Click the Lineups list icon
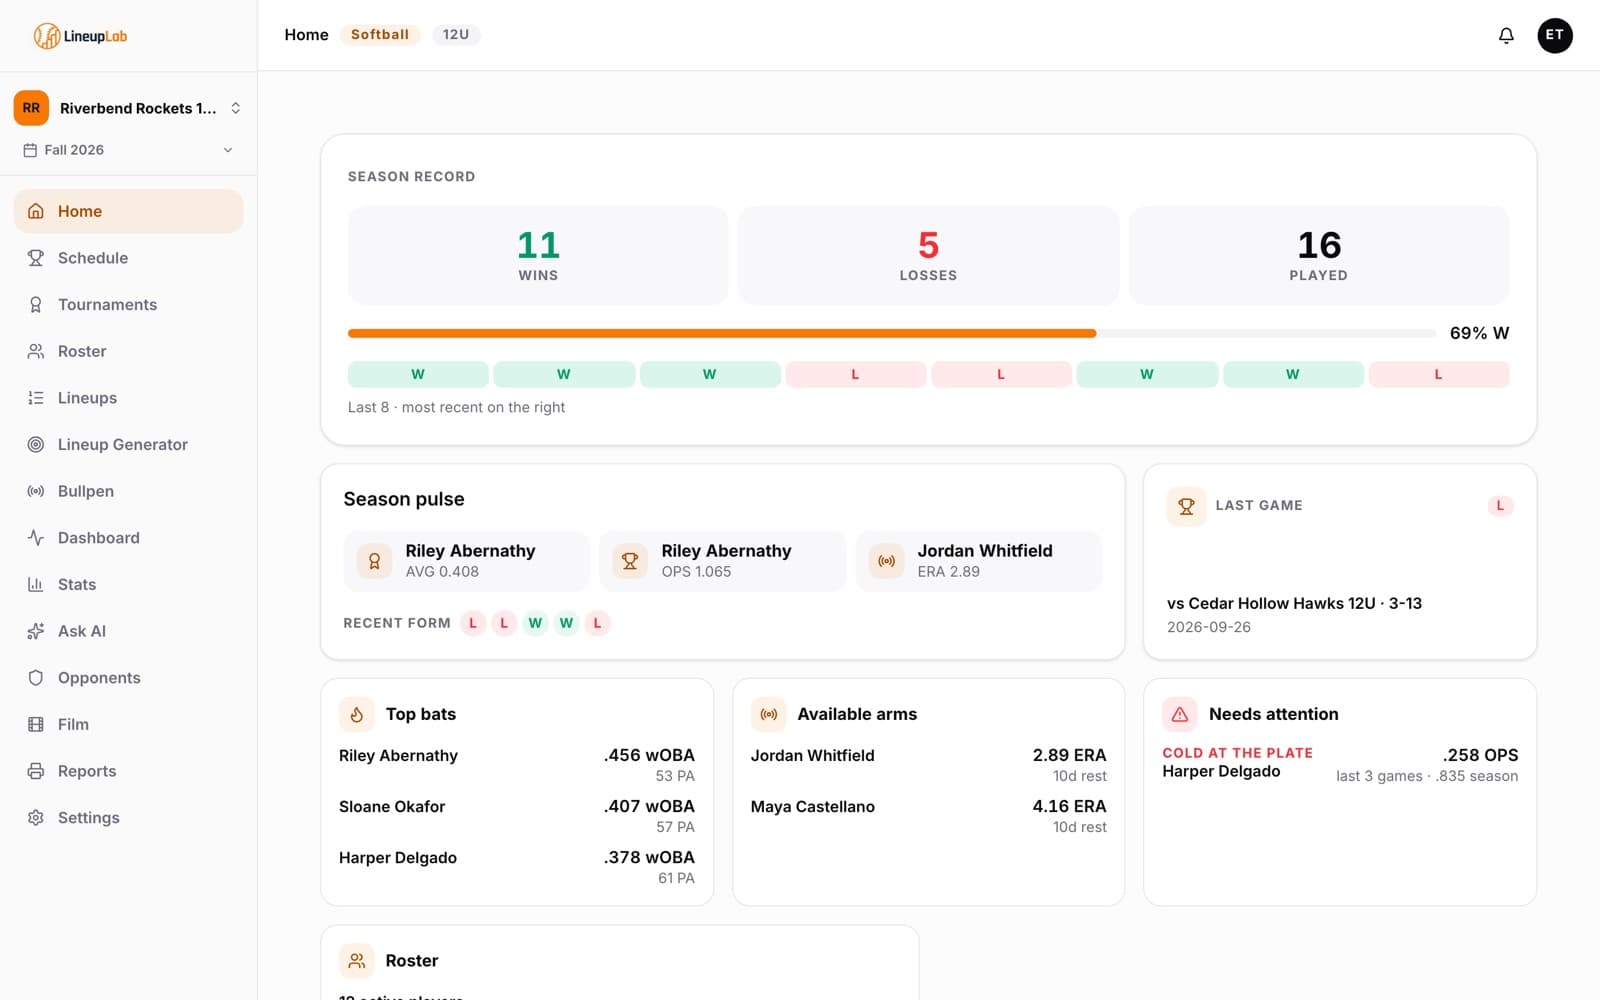Screen dimensions: 1600x1000 (36, 398)
